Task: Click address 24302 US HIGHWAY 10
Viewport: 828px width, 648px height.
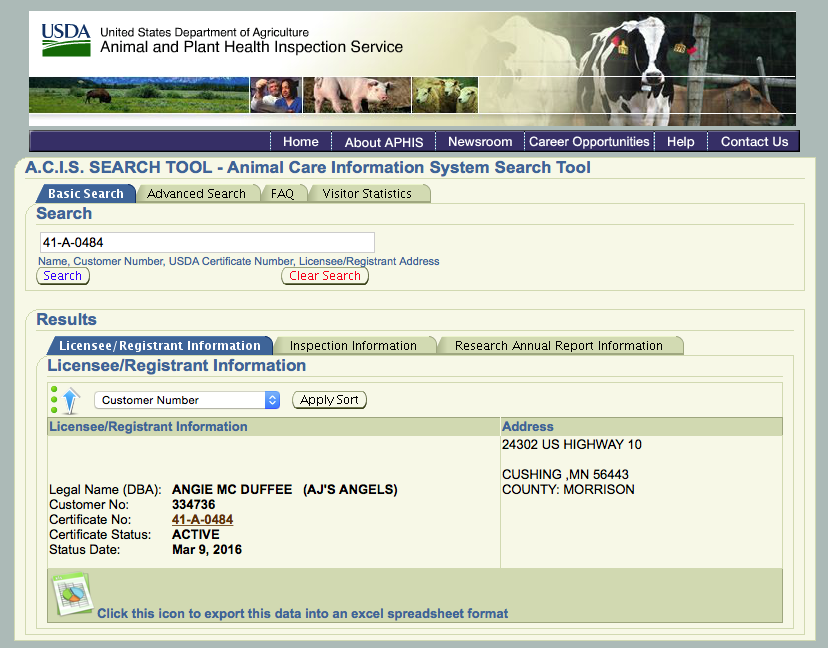Action: (571, 445)
